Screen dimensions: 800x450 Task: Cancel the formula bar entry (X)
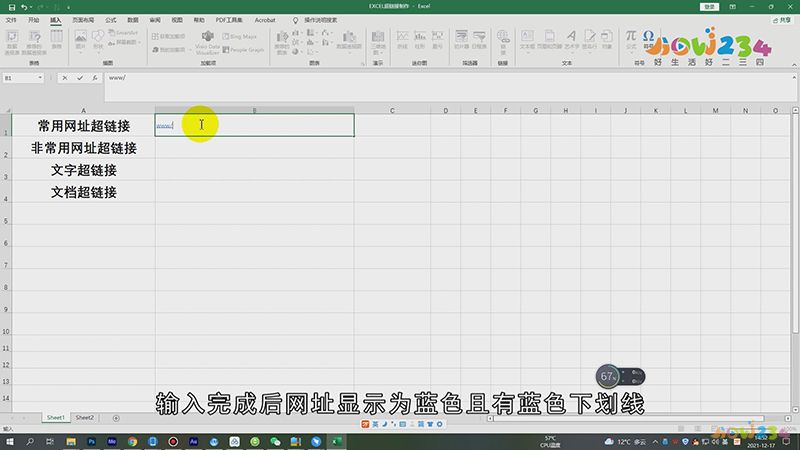pos(65,78)
